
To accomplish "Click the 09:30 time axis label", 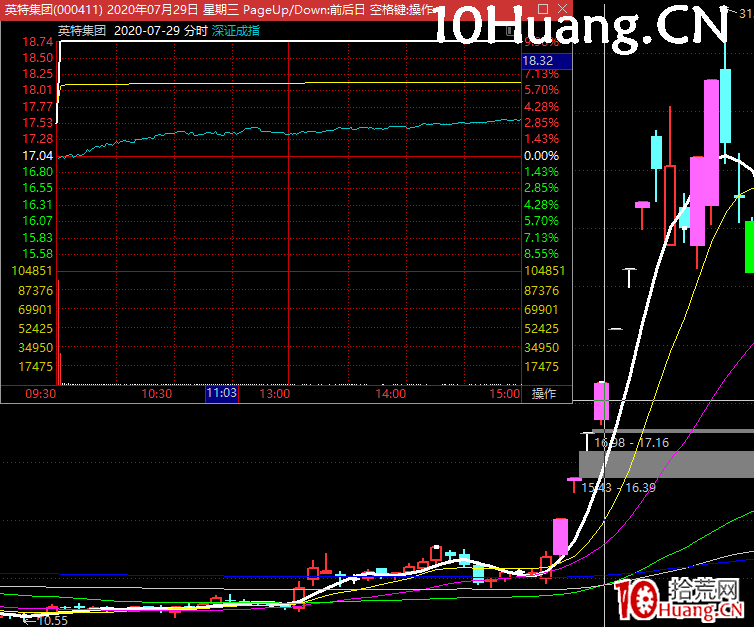I will (40, 394).
